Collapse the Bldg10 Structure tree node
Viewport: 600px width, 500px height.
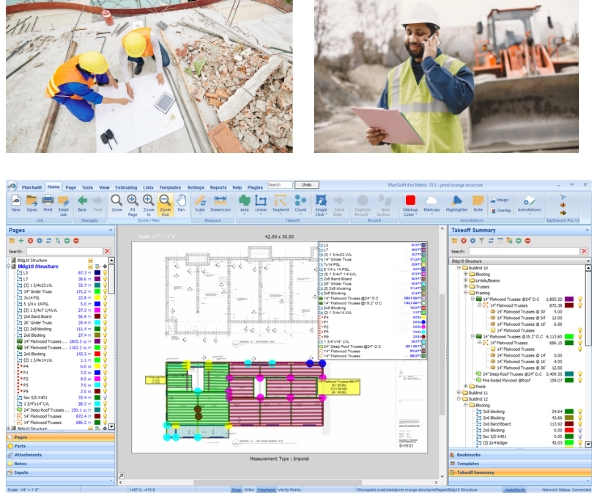coord(9,264)
